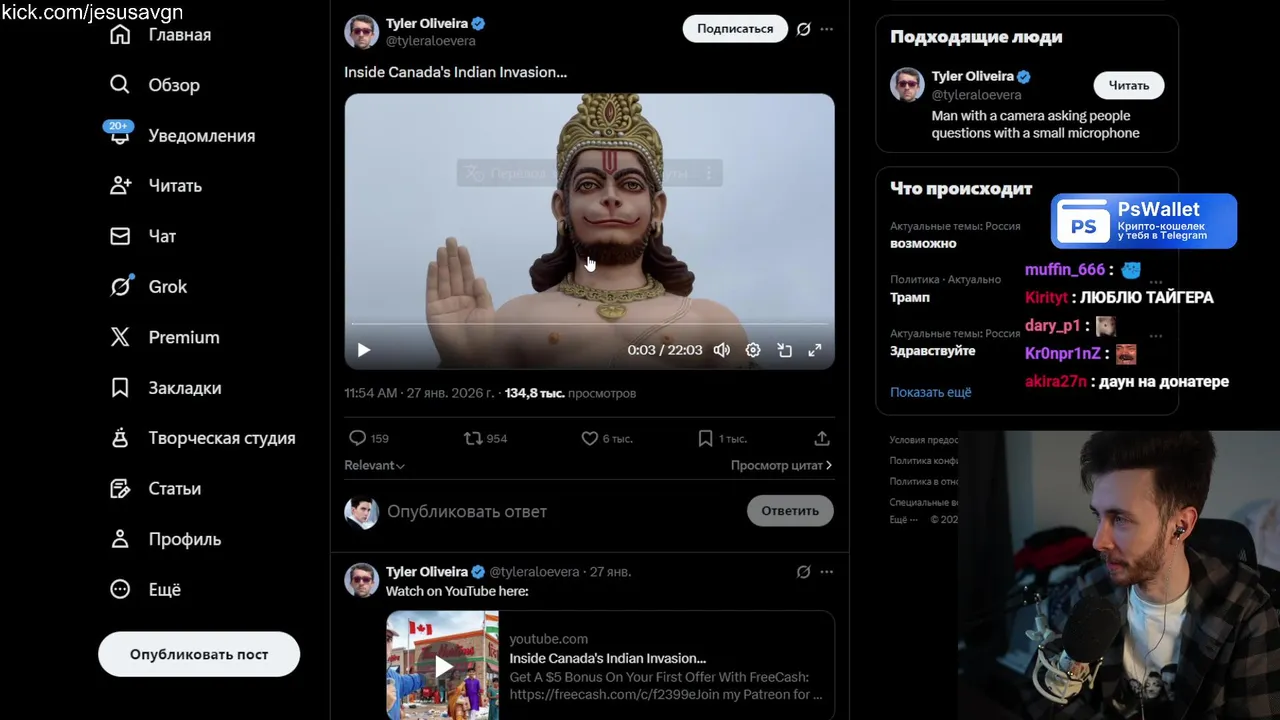Open the Статьи icon
This screenshot has height=720, width=1280.
(x=120, y=488)
